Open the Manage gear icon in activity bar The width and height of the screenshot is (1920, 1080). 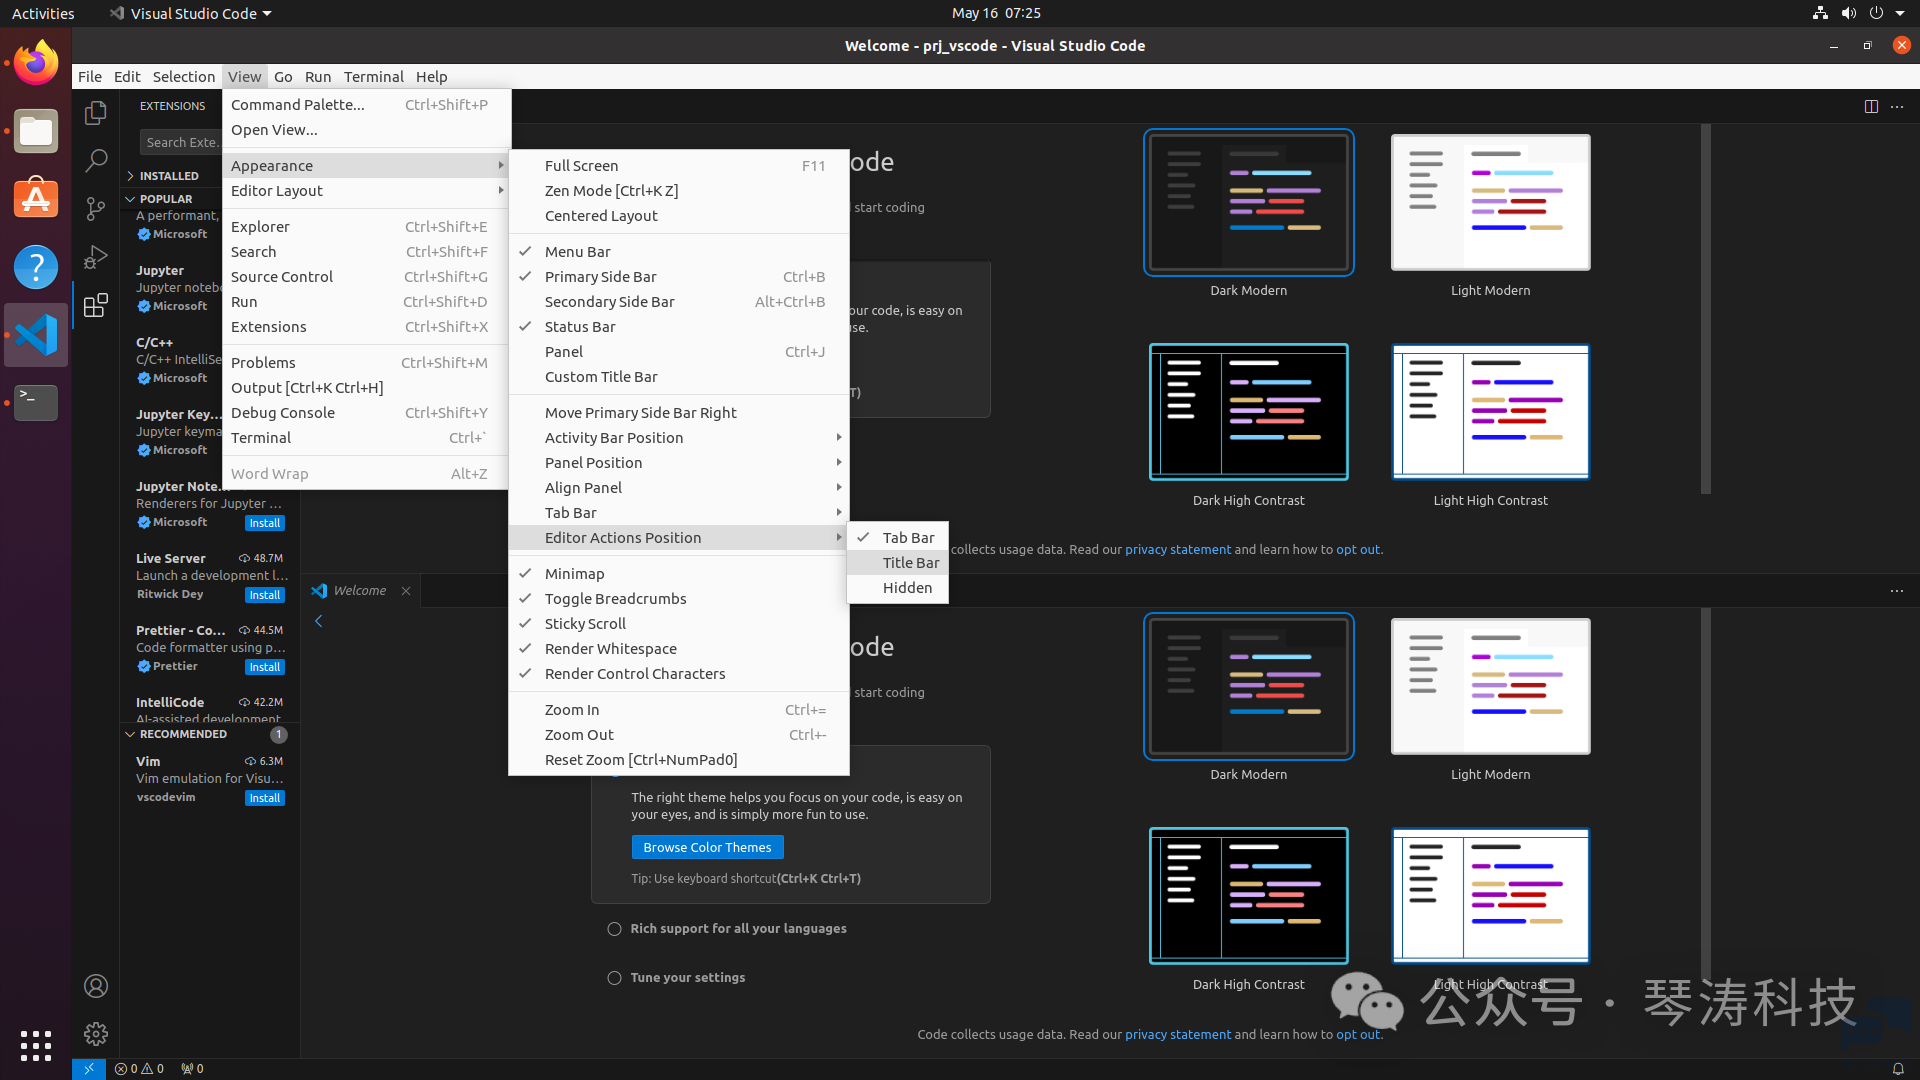tap(96, 1033)
